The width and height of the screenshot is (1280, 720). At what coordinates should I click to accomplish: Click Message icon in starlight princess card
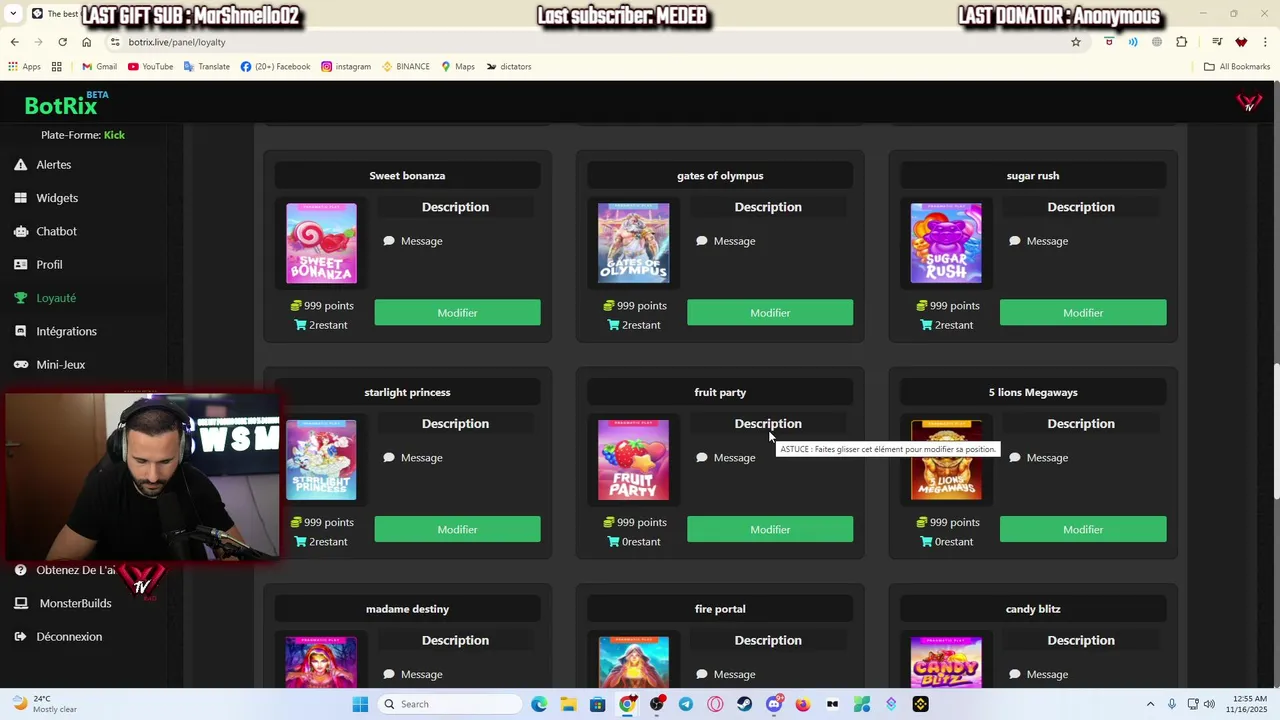[x=389, y=458]
